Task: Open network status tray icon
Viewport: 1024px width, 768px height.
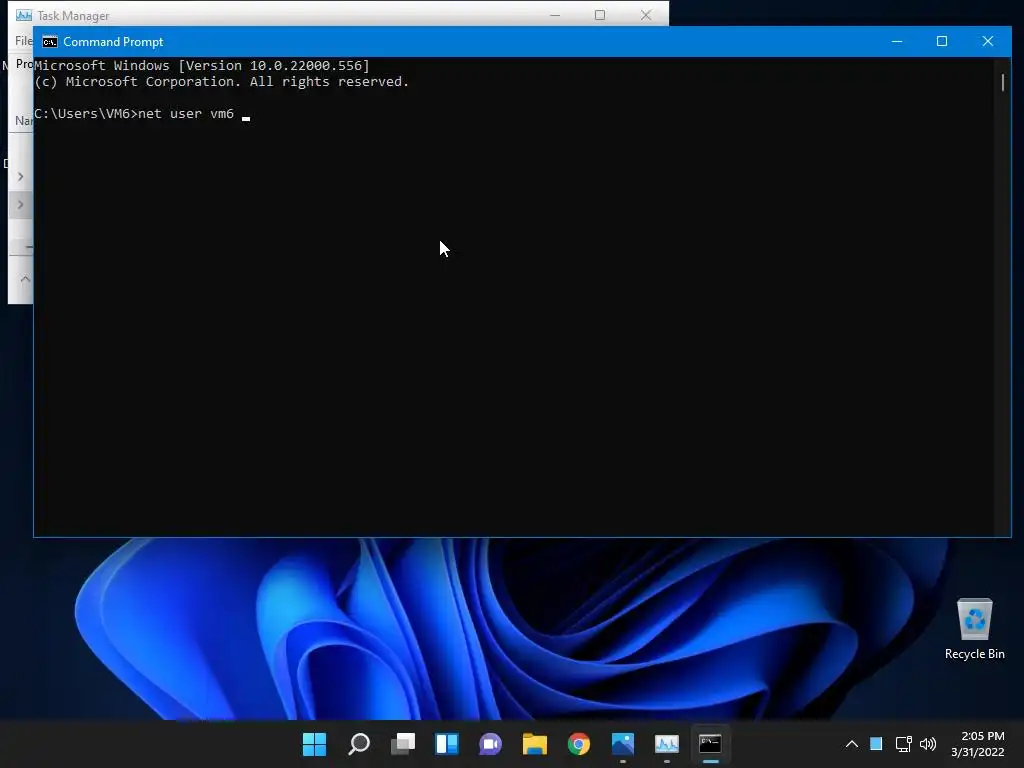Action: tap(903, 744)
